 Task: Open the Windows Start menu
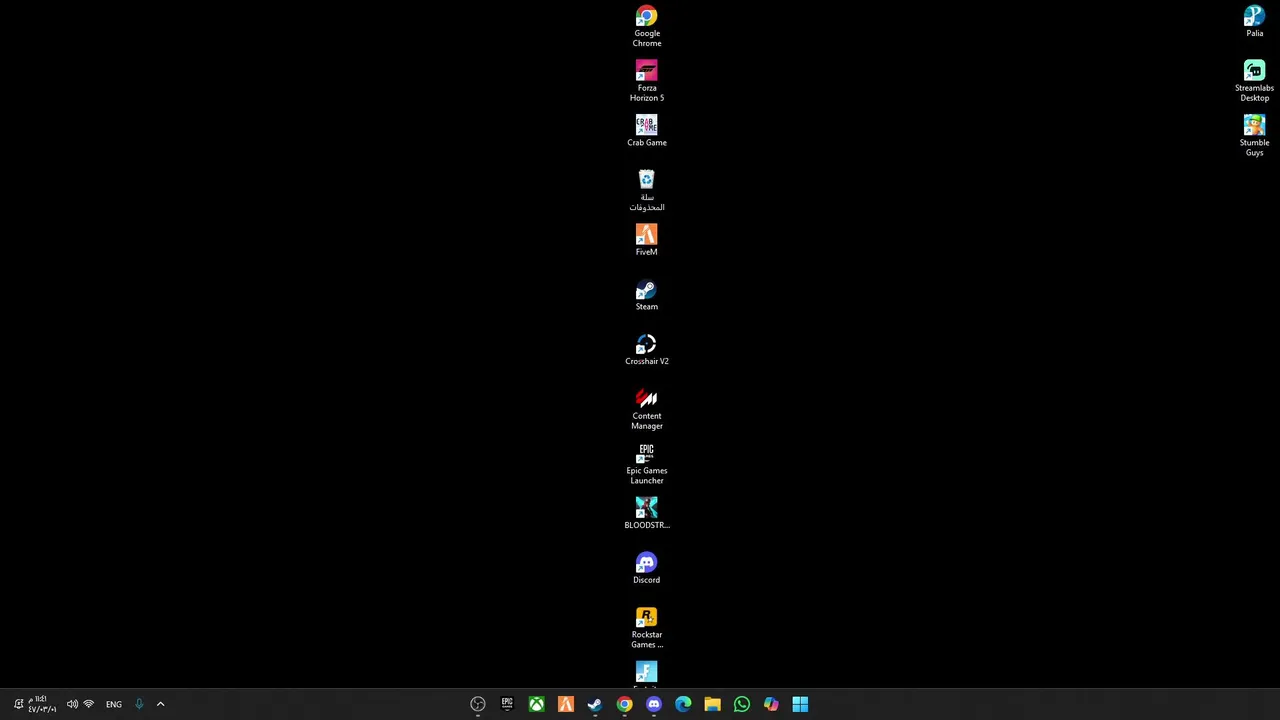point(800,704)
